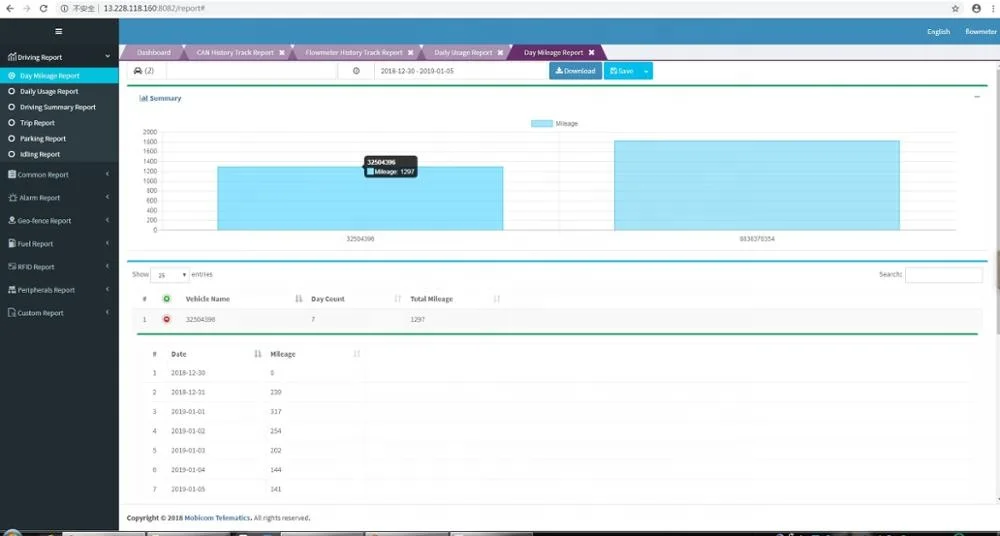The width and height of the screenshot is (1000, 536).
Task: Click the 32504396 mileage bar in chart
Action: 360,198
